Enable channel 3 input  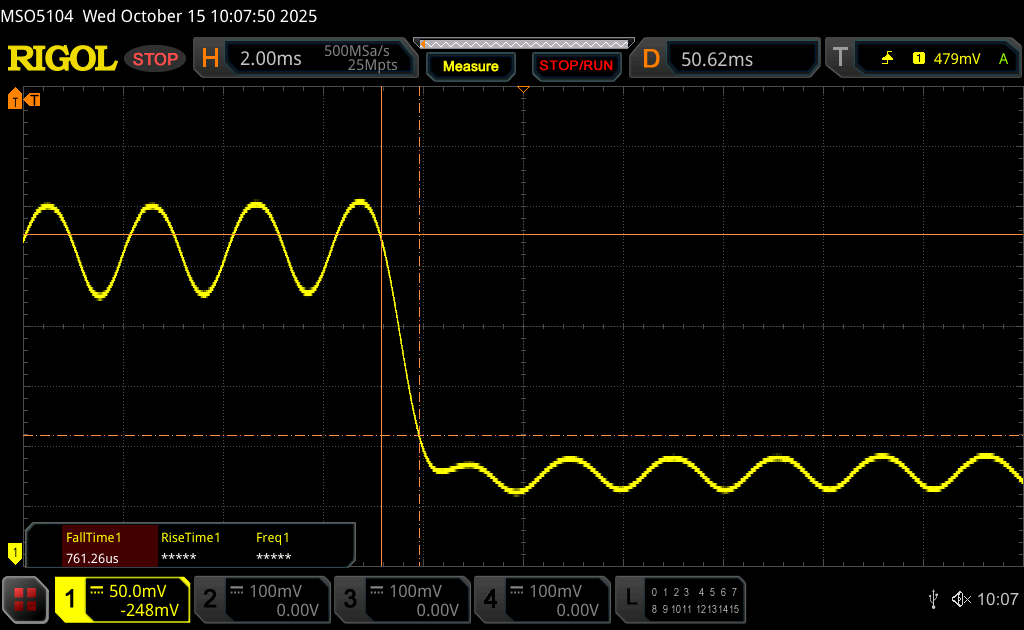coord(401,600)
